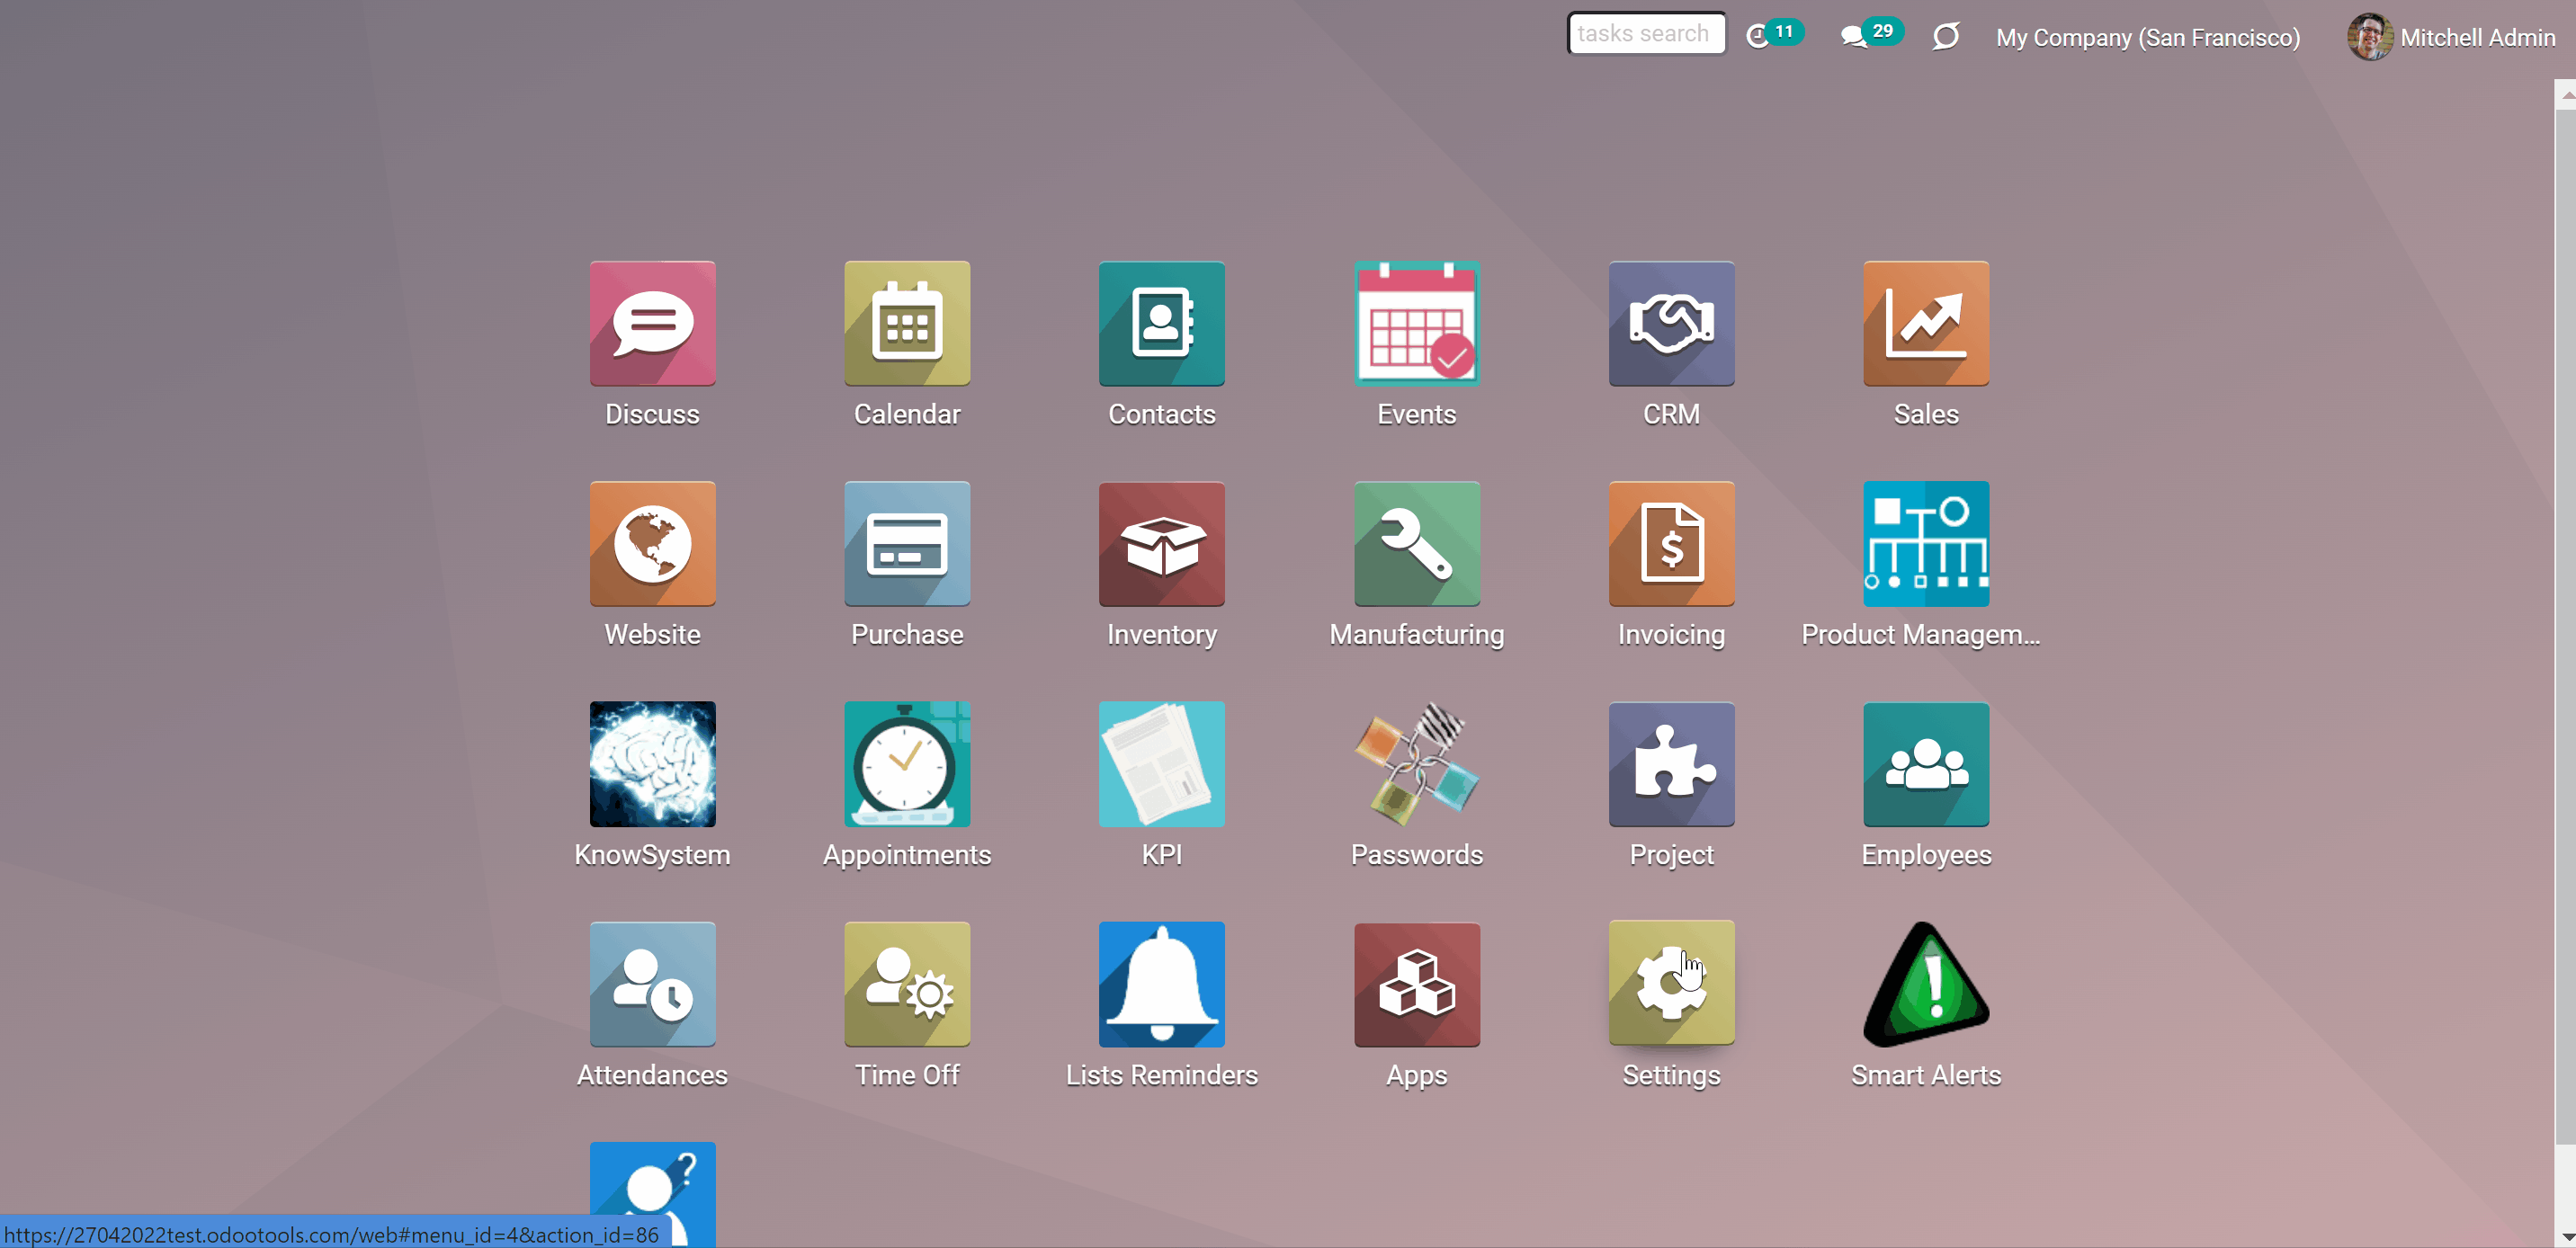
Task: Select the Purchase app
Action: pos(907,544)
